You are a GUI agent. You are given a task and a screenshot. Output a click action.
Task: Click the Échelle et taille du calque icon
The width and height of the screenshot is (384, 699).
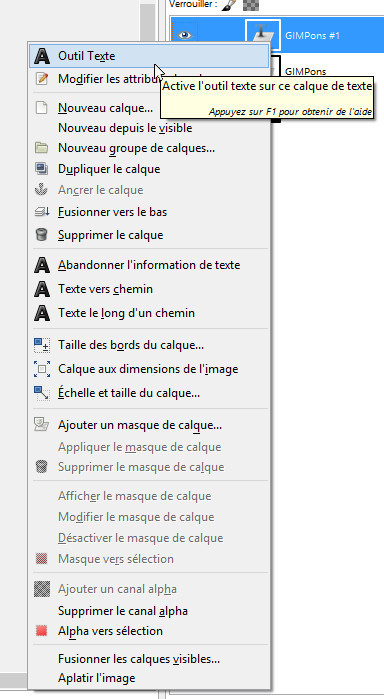[x=41, y=393]
